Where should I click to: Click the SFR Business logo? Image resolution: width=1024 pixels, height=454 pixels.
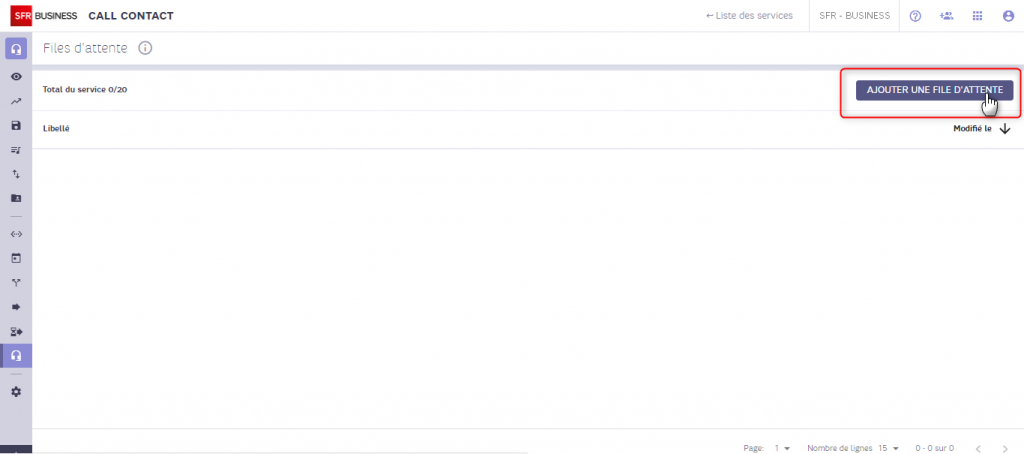pos(44,16)
